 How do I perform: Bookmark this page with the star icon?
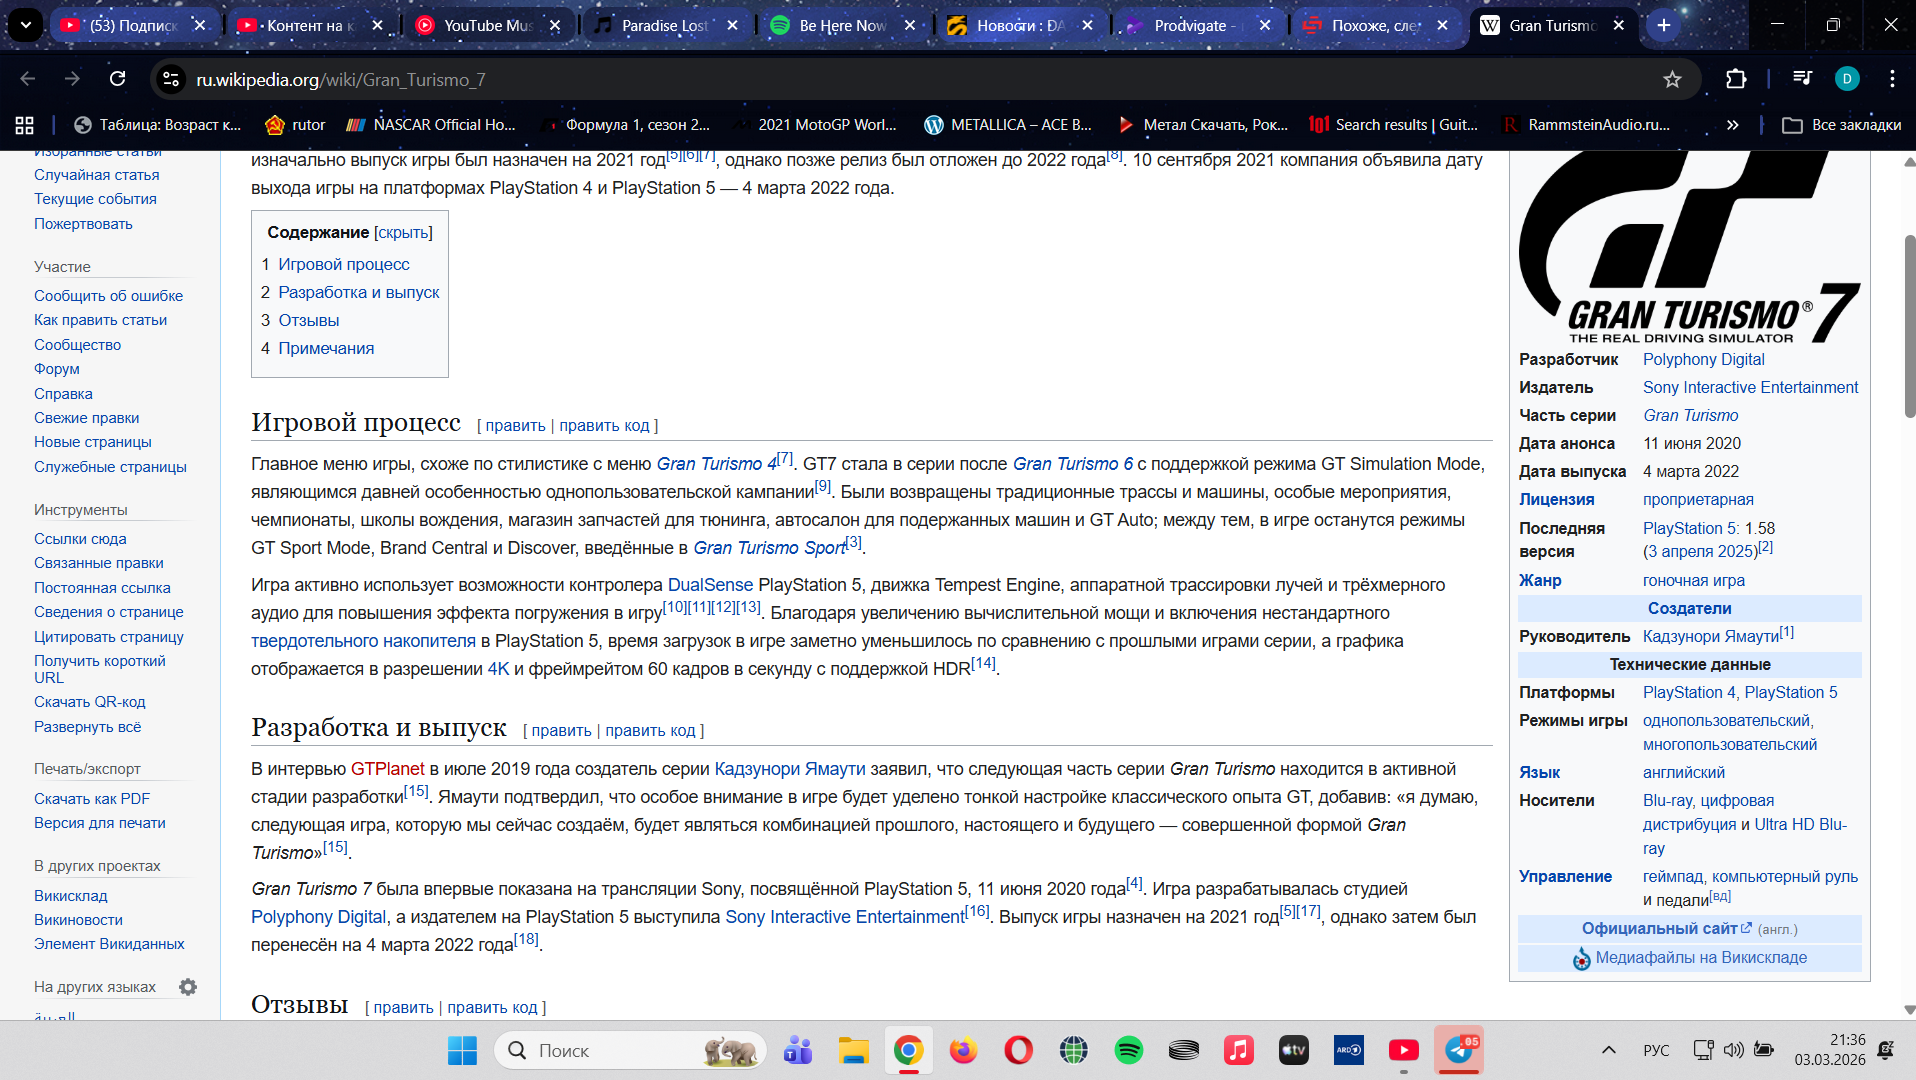(x=1672, y=79)
